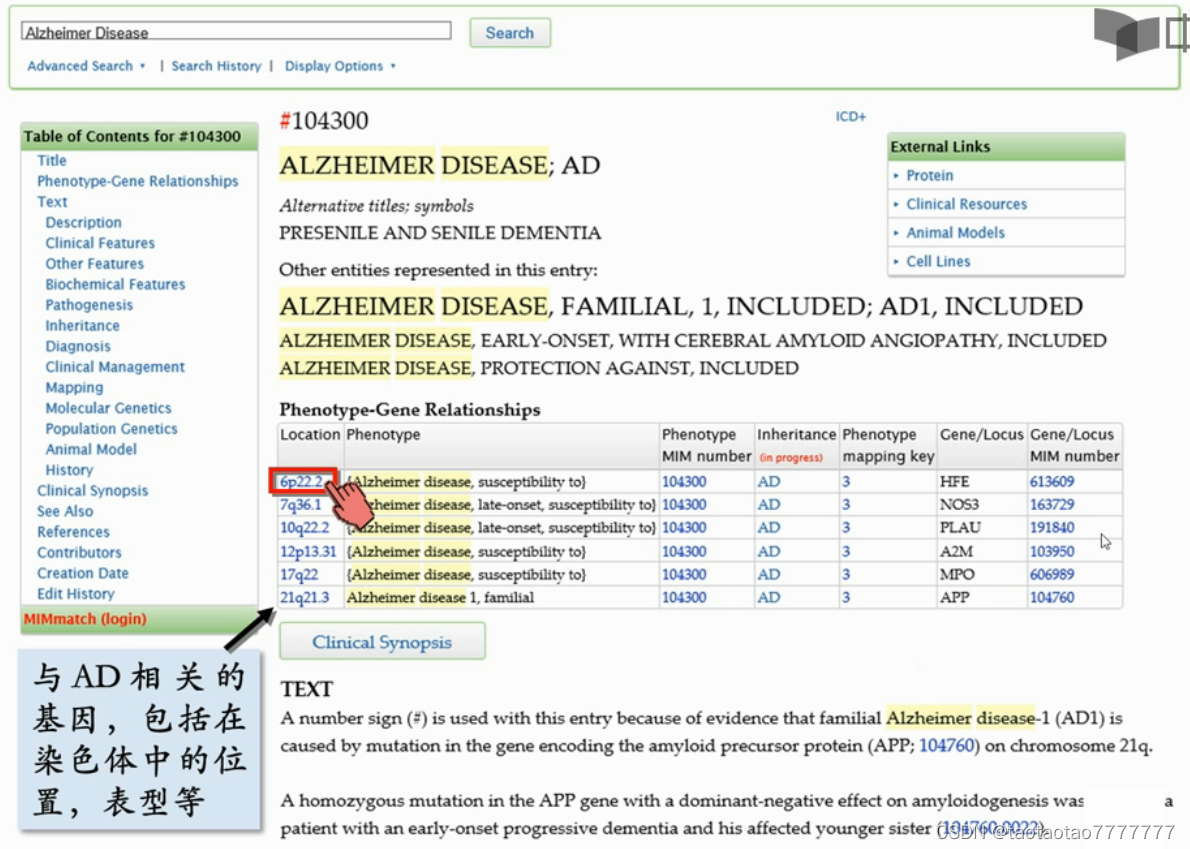Go to Mapping section
Image resolution: width=1190 pixels, height=849 pixels.
74,388
